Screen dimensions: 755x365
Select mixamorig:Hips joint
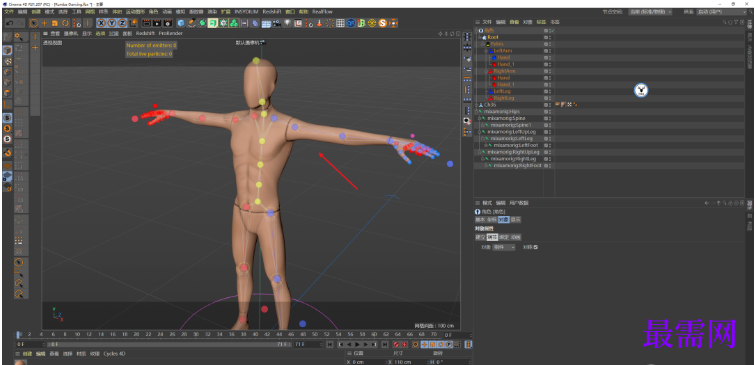(x=501, y=111)
